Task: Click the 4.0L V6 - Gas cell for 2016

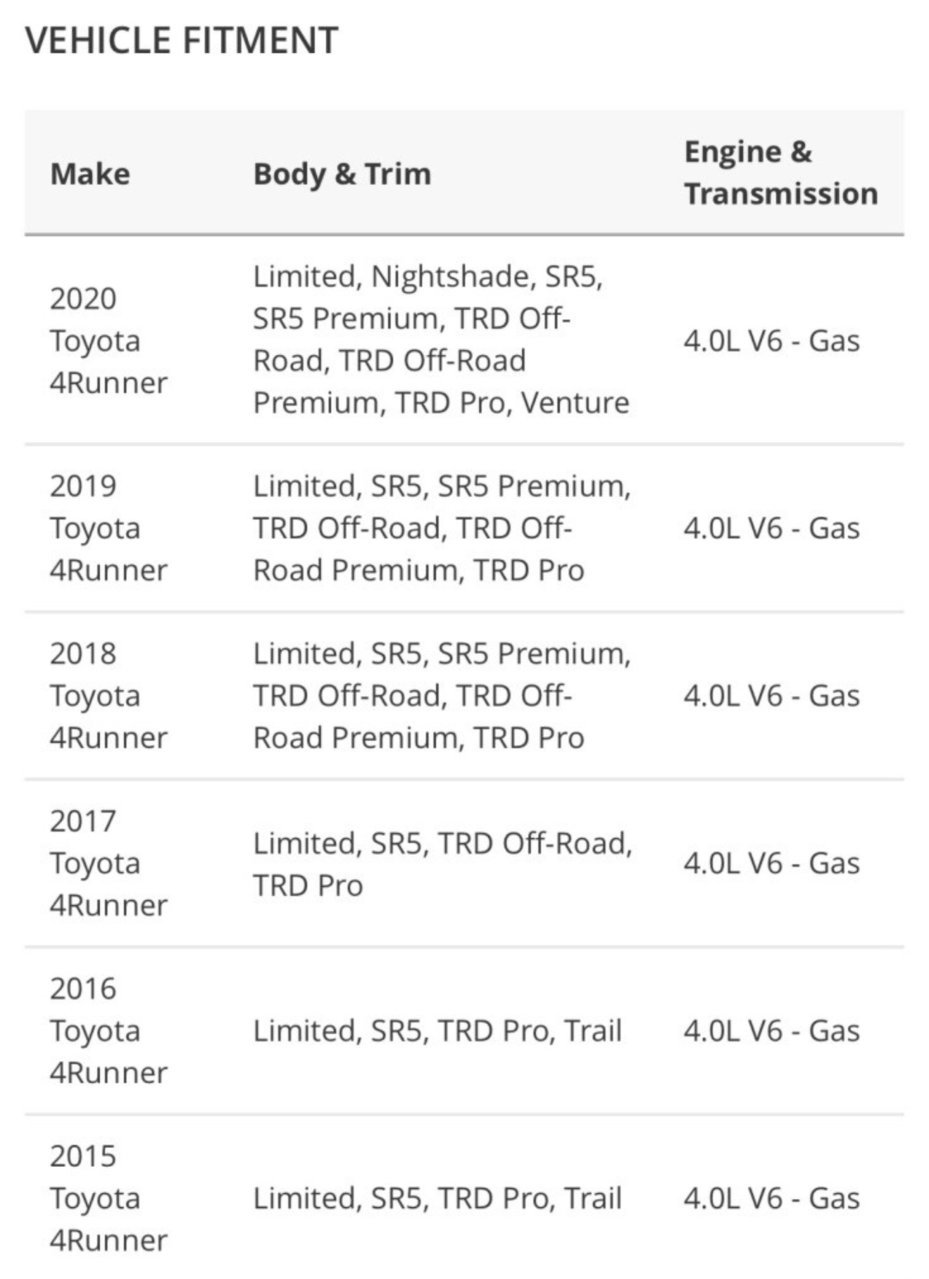Action: point(771,1030)
